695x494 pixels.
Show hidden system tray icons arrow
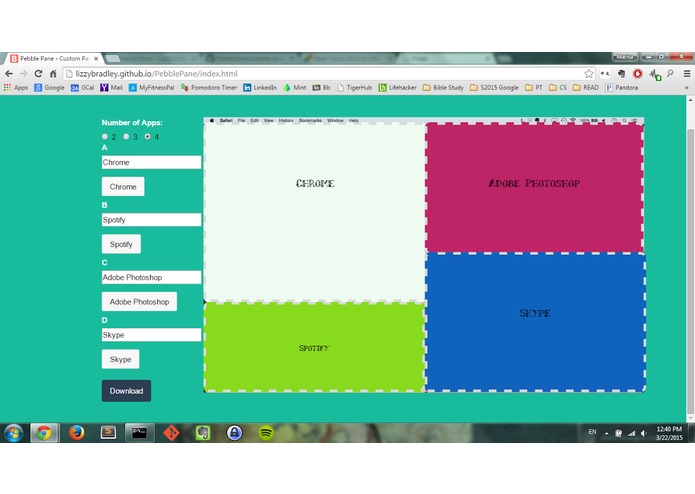606,433
